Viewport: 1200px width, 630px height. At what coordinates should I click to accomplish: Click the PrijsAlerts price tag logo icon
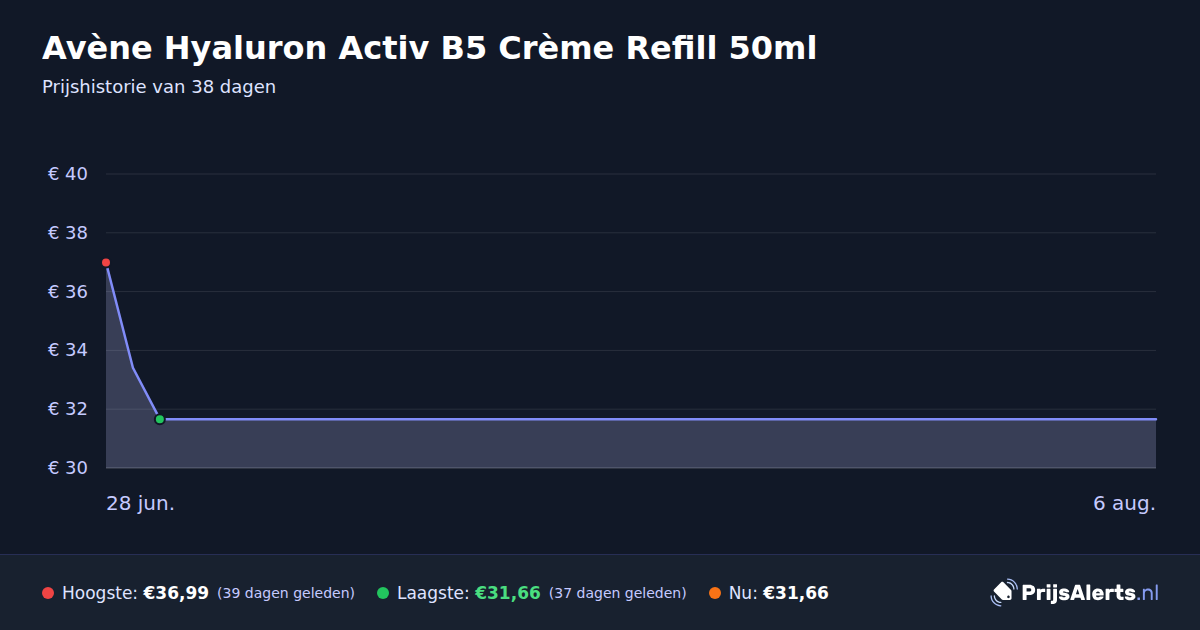tap(1003, 593)
